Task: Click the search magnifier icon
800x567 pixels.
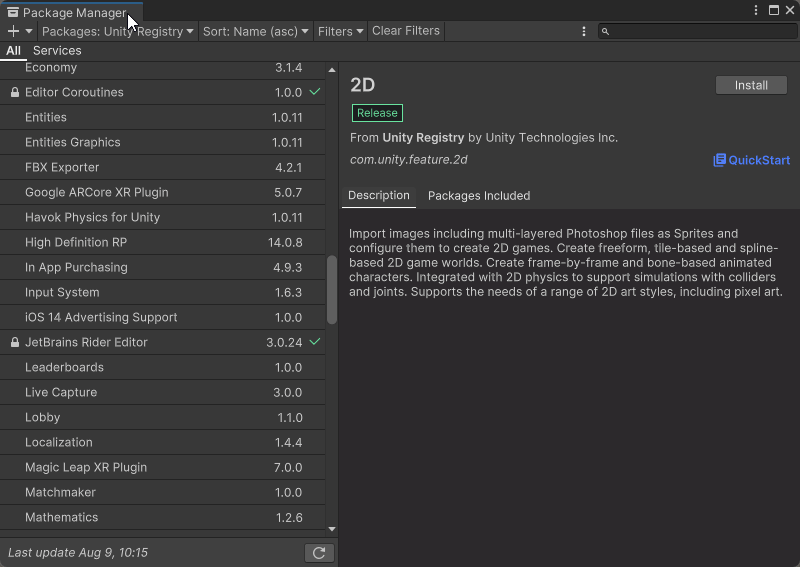Action: (605, 32)
